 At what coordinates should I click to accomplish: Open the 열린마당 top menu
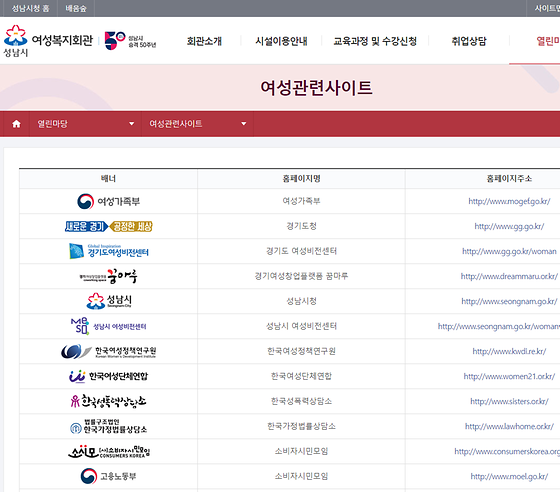pos(548,41)
